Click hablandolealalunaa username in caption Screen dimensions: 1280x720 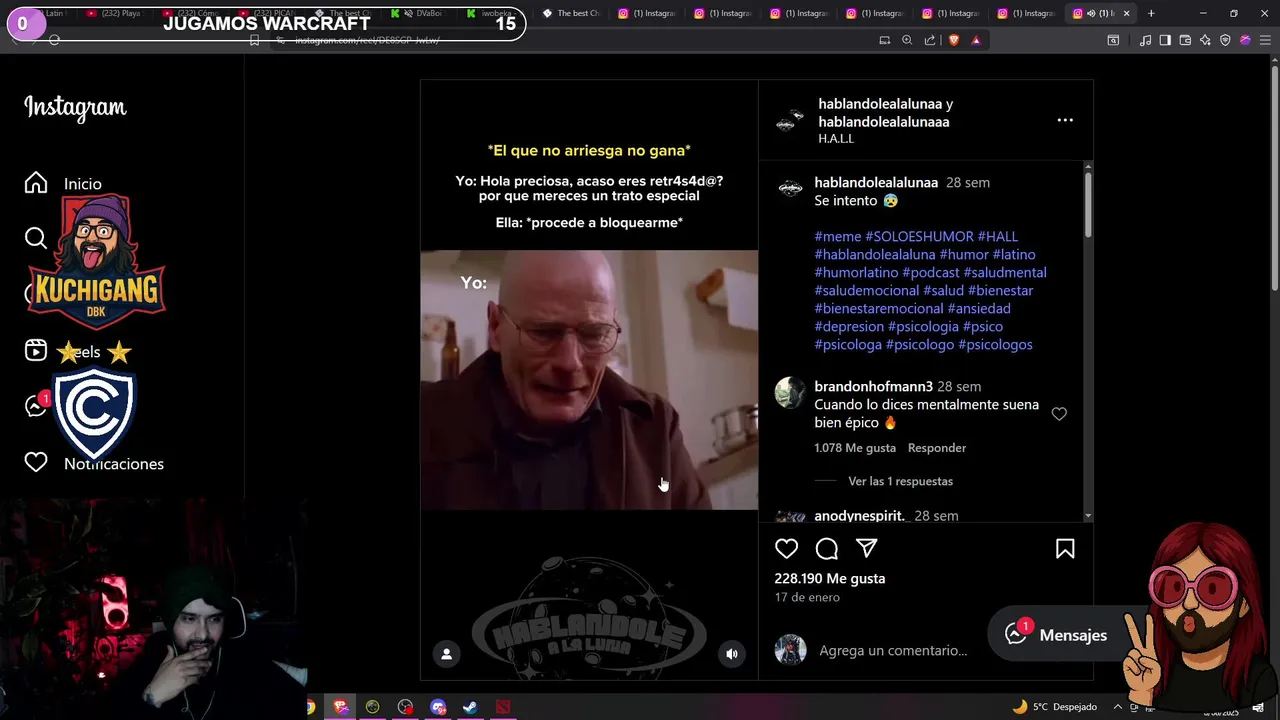point(876,182)
